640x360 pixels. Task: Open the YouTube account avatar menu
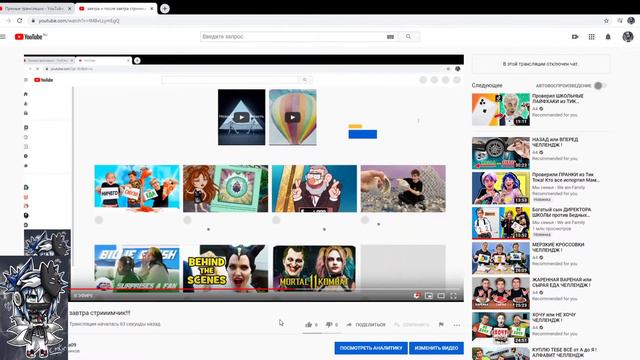(x=628, y=37)
